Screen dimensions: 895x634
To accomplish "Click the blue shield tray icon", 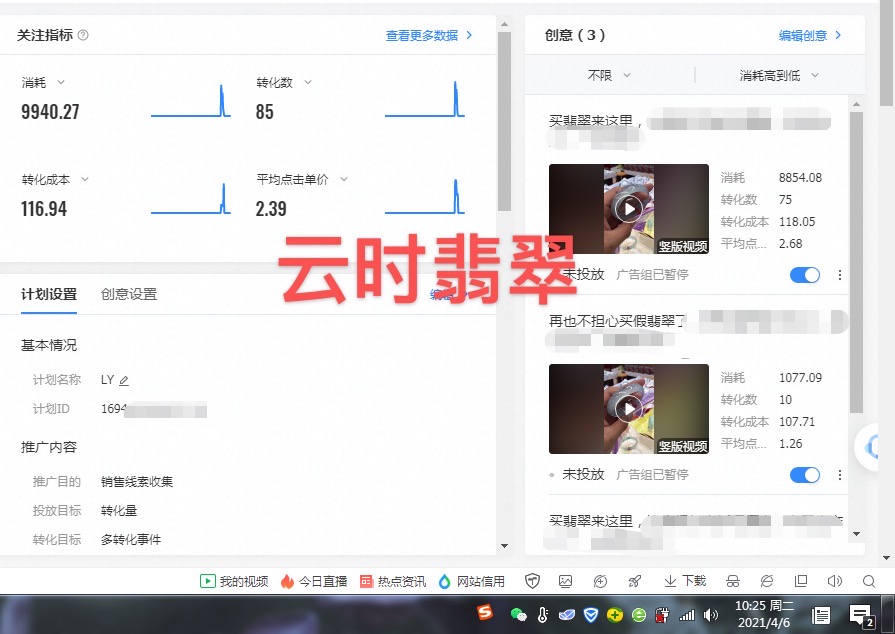I will (x=591, y=615).
